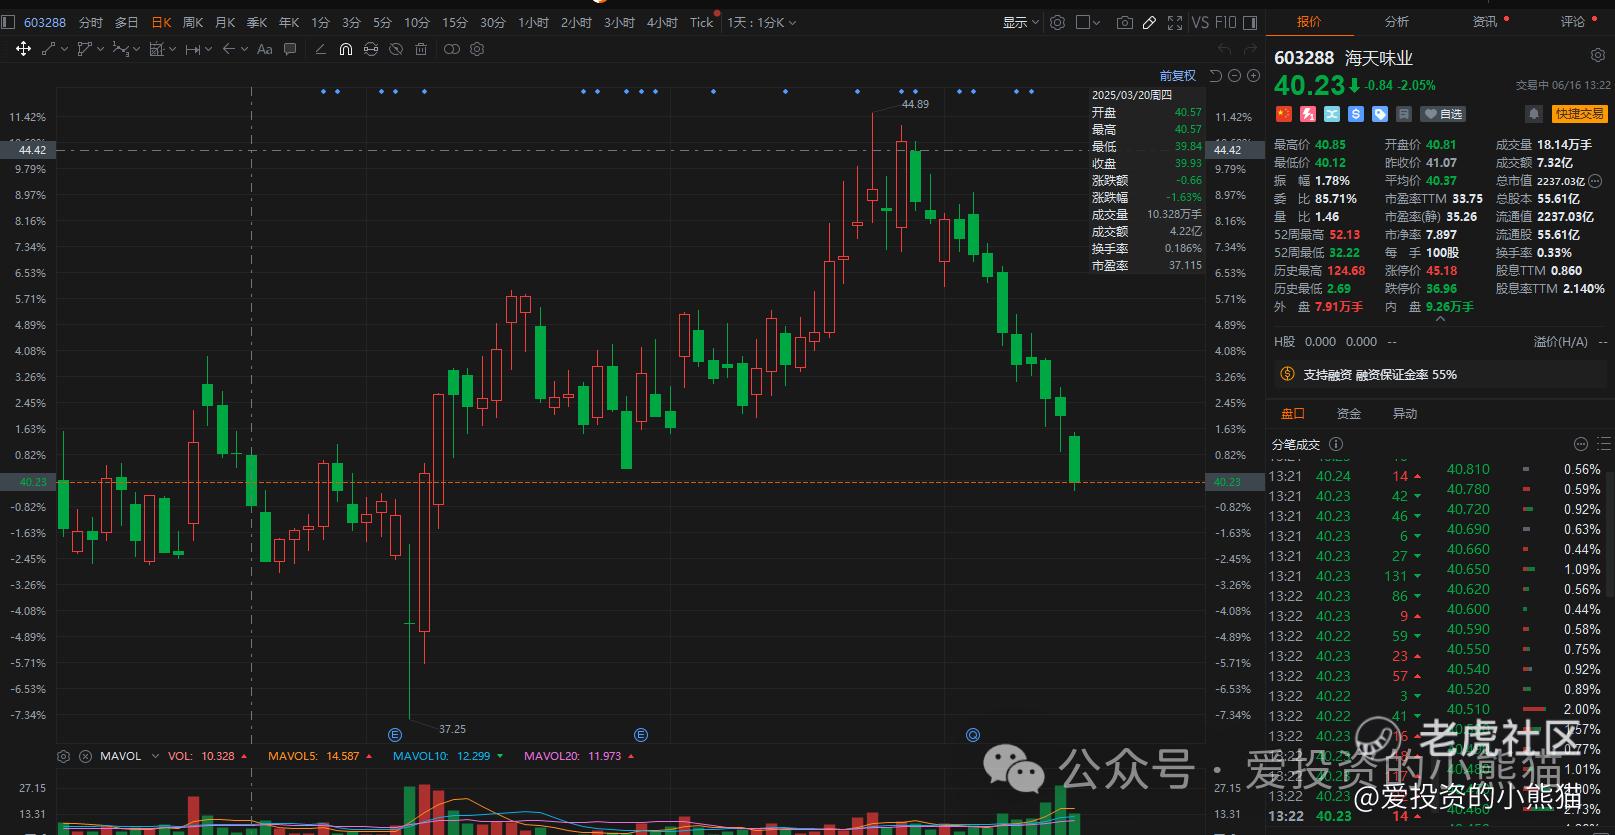Click the pencil draw icon in top bar
This screenshot has height=835, width=1615.
coord(1150,22)
